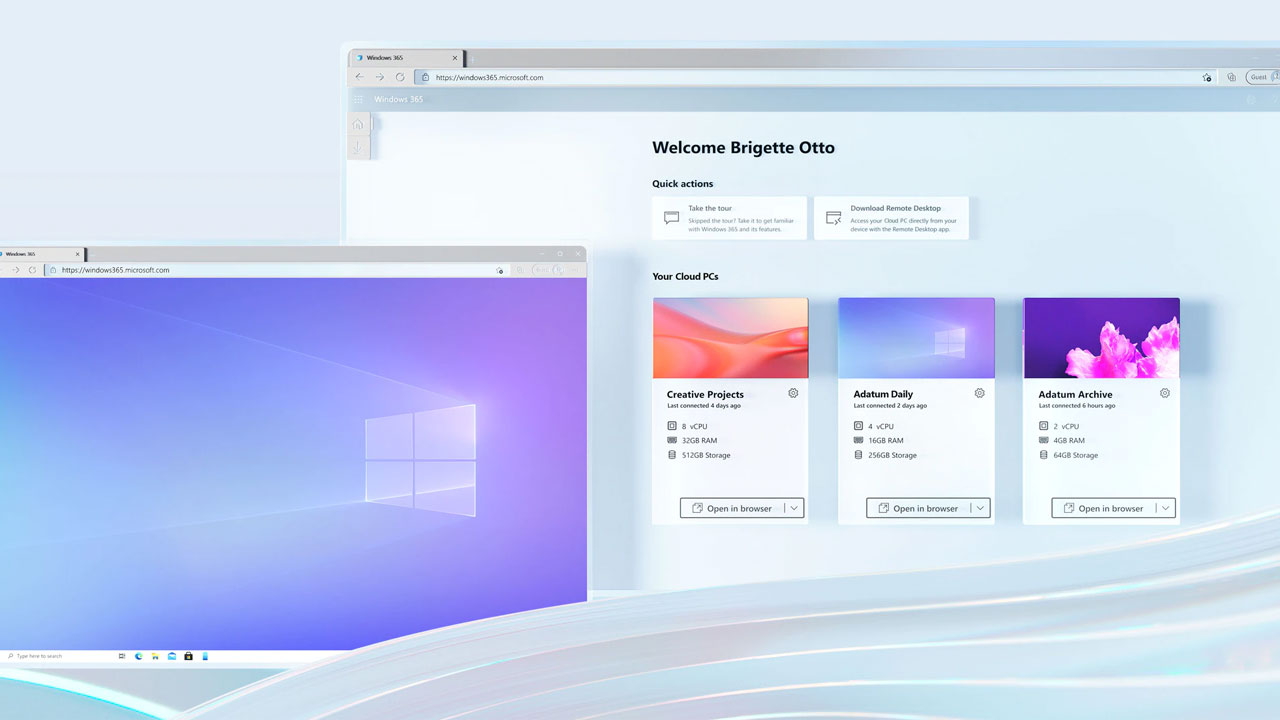
Task: Go forward in the rear browser window
Action: (380, 77)
